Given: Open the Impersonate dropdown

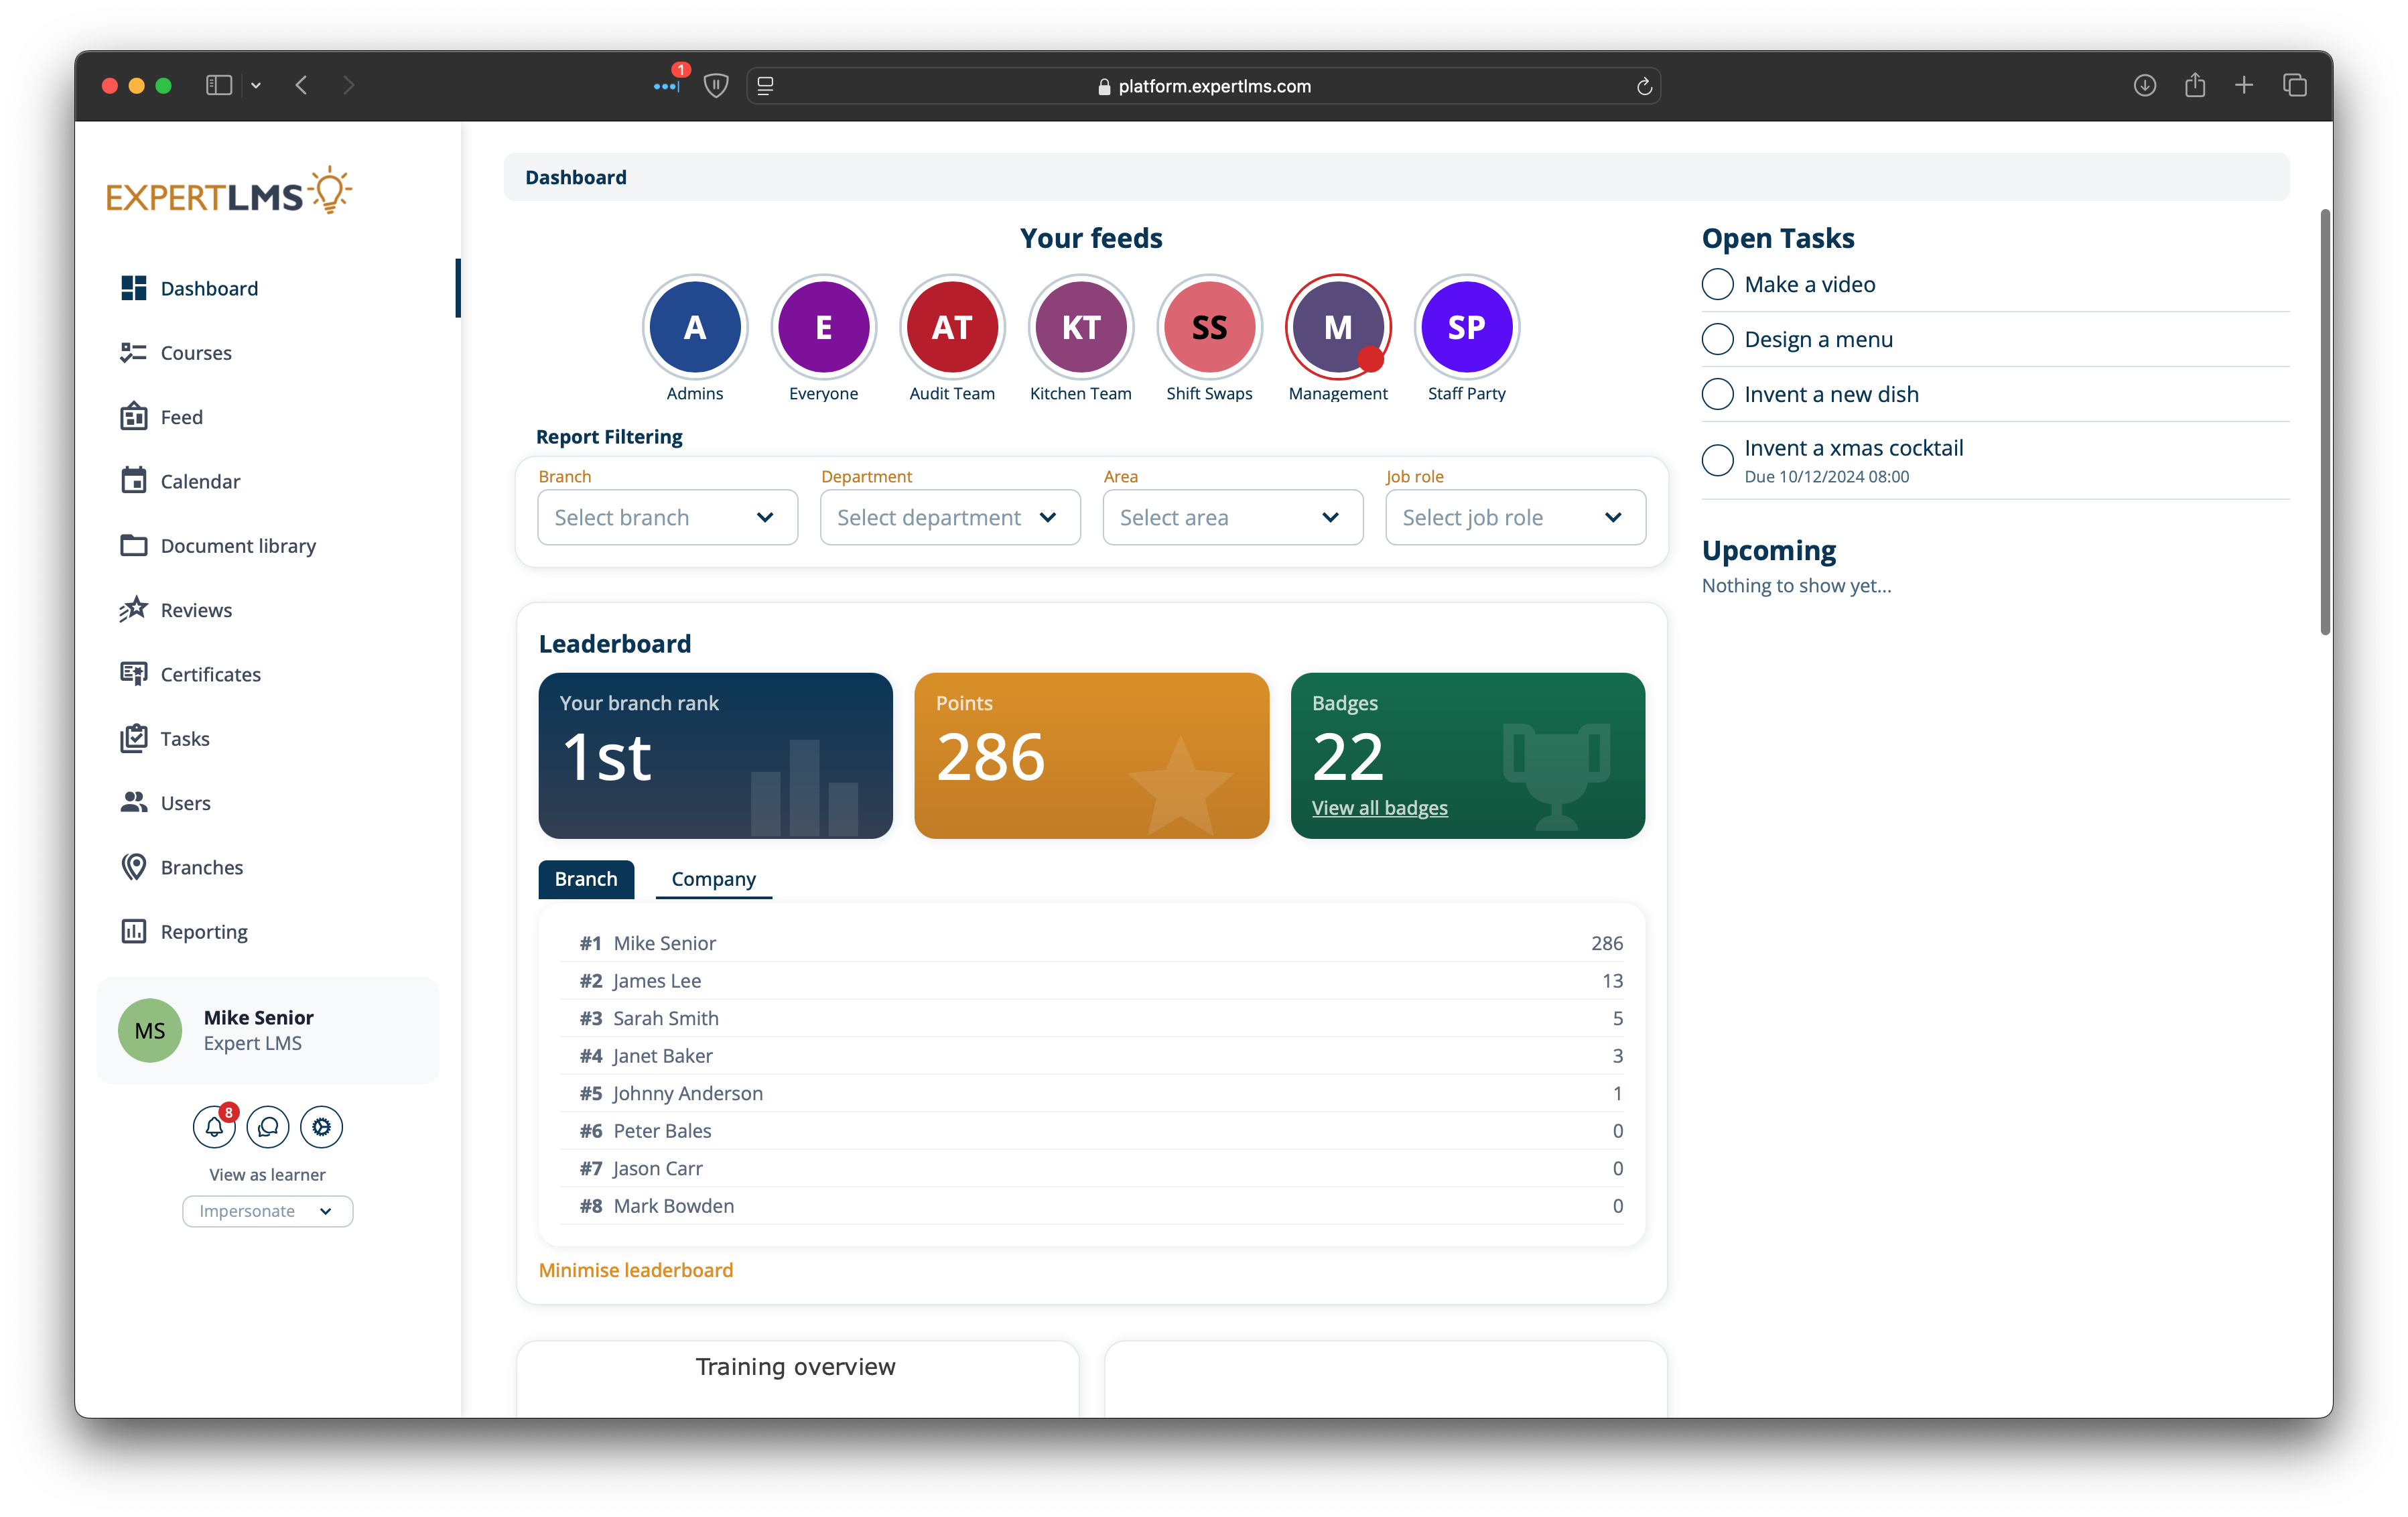Looking at the screenshot, I should (267, 1211).
